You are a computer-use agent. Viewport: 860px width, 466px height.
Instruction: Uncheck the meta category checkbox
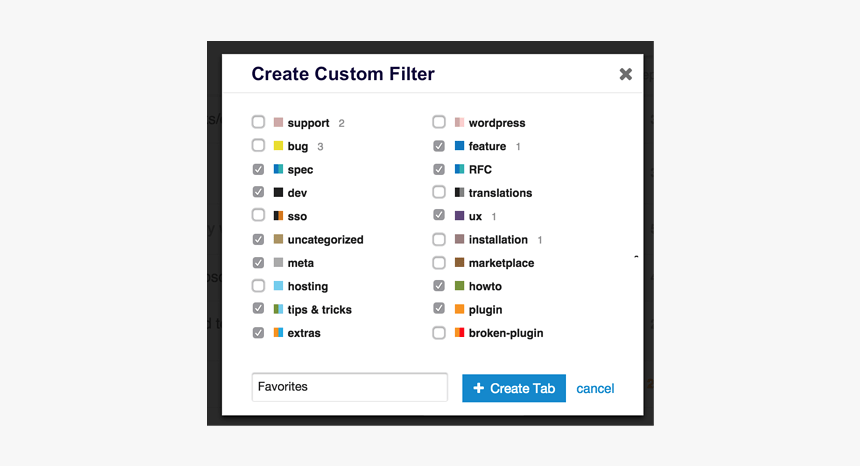tap(258, 263)
